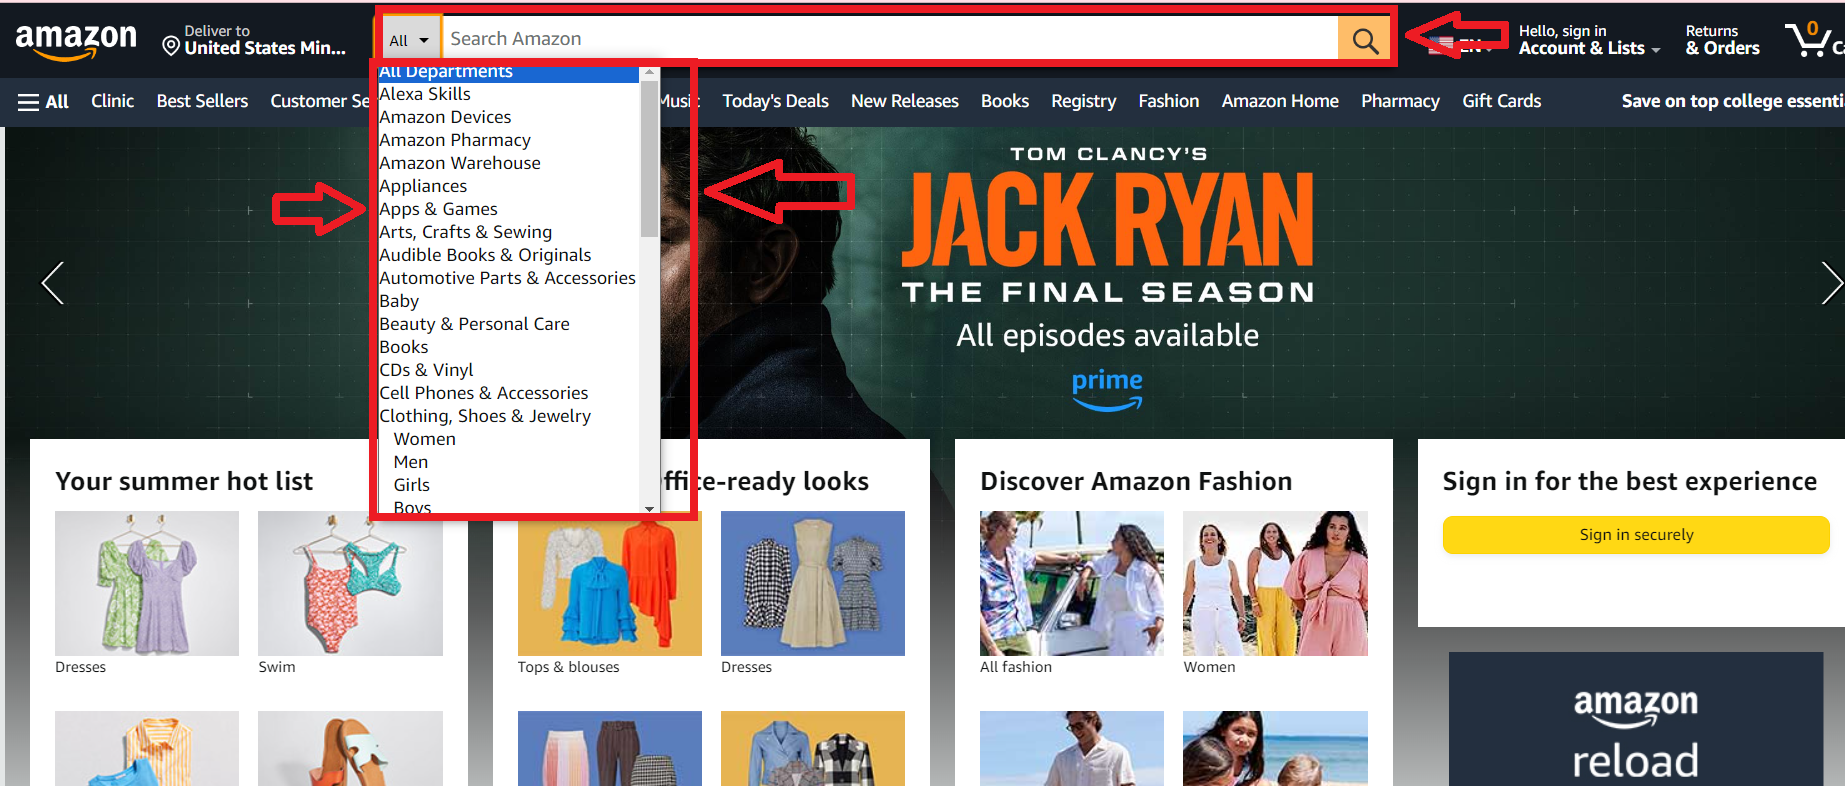Click the orange search magnifier button
This screenshot has width=1845, height=786.
pos(1364,39)
